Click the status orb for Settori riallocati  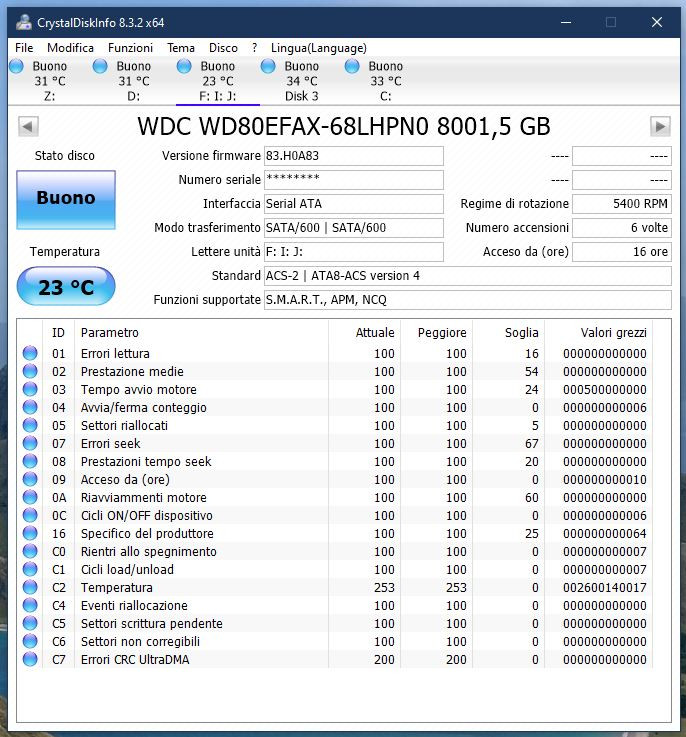tap(30, 425)
